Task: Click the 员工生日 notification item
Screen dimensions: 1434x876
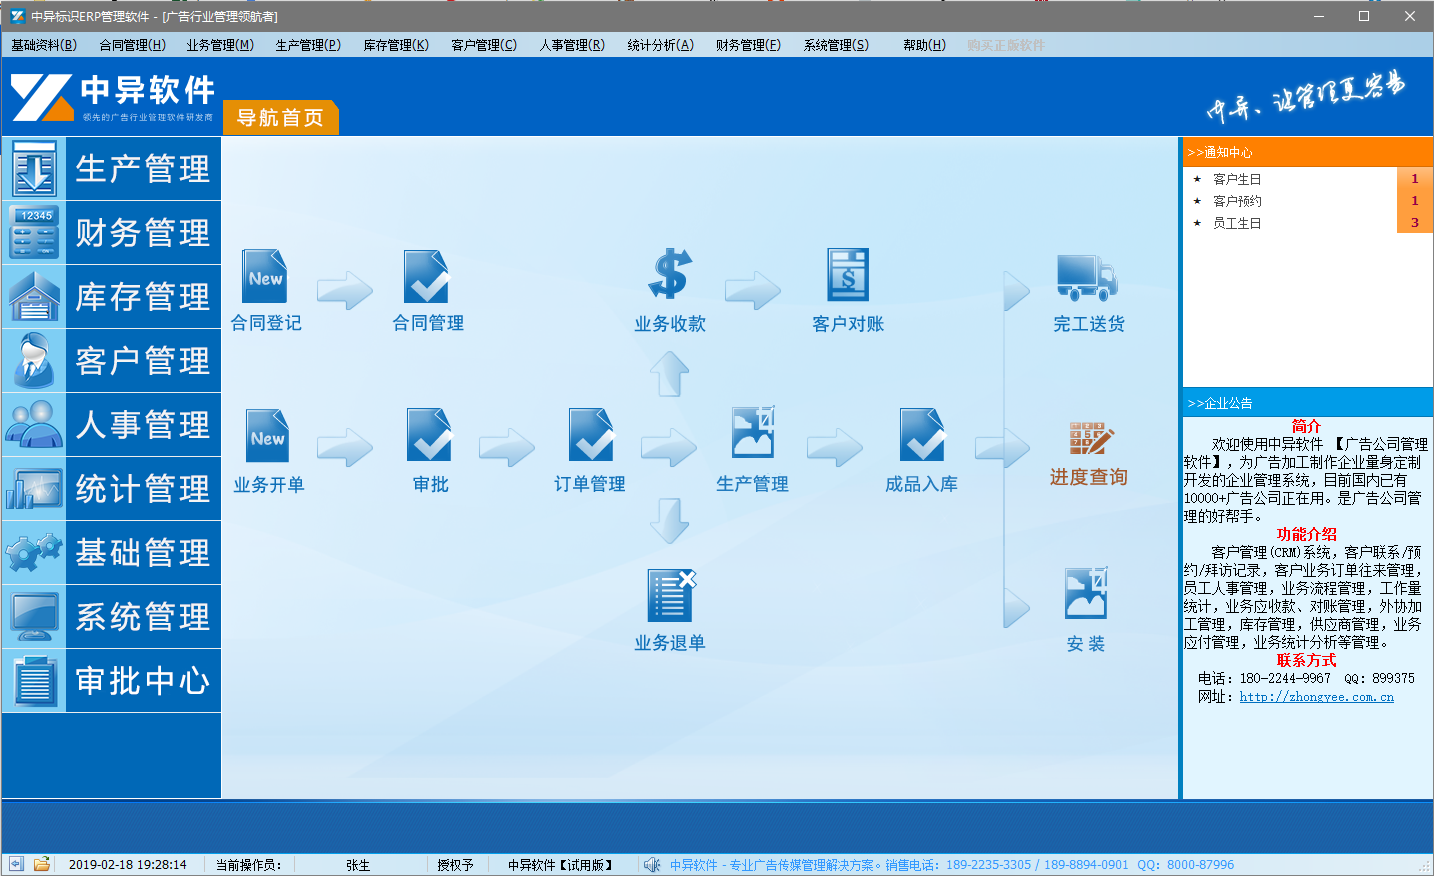Action: click(x=1237, y=223)
